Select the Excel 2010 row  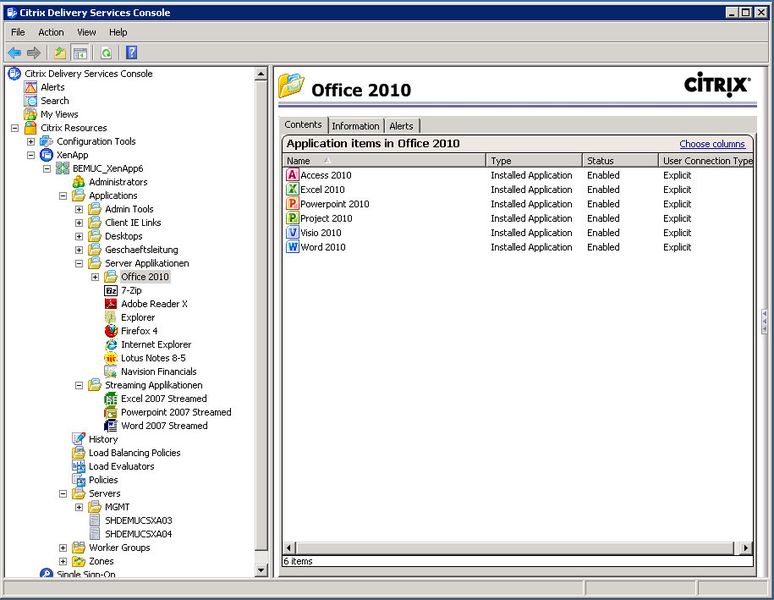click(x=518, y=189)
